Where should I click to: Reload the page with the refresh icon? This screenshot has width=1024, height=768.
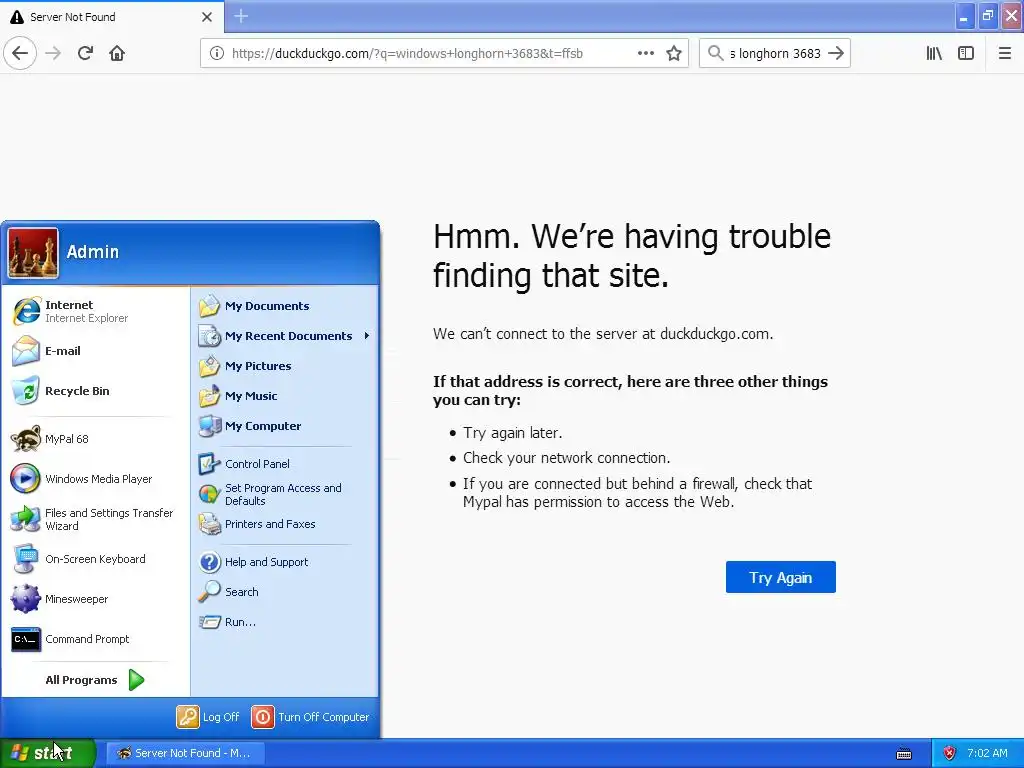(85, 53)
